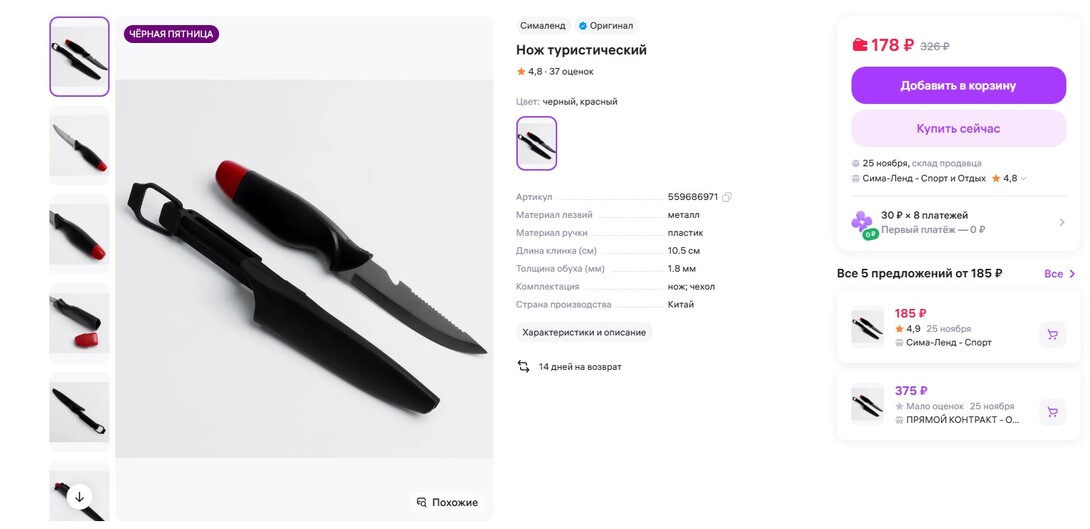
Task: Select the second knife thumbnail
Action: click(x=79, y=146)
